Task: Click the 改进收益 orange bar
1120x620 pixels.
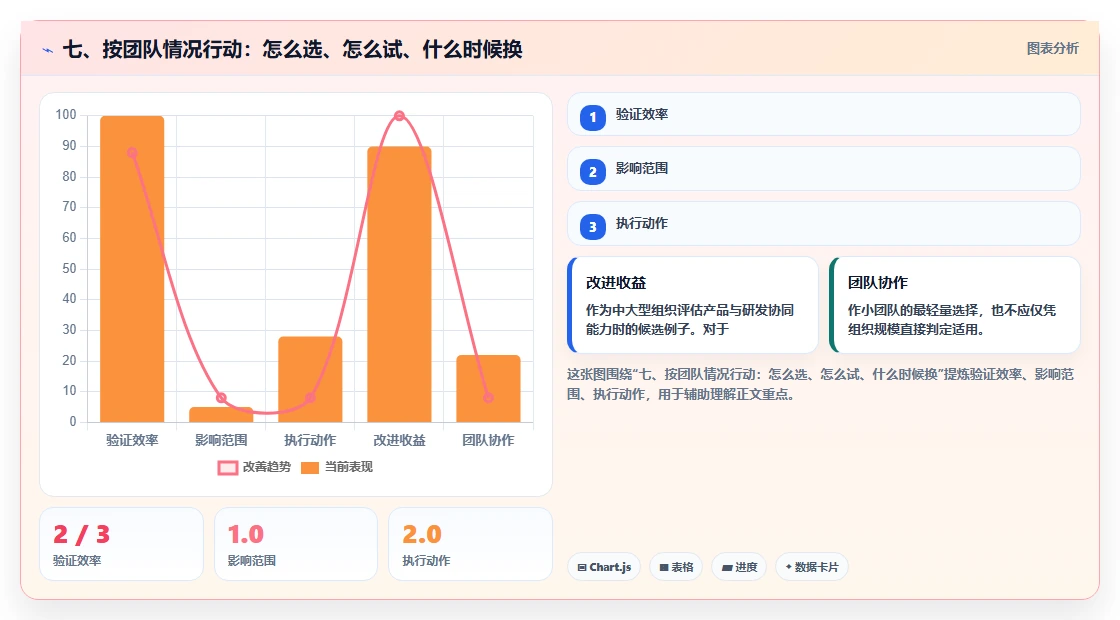Action: click(x=399, y=284)
